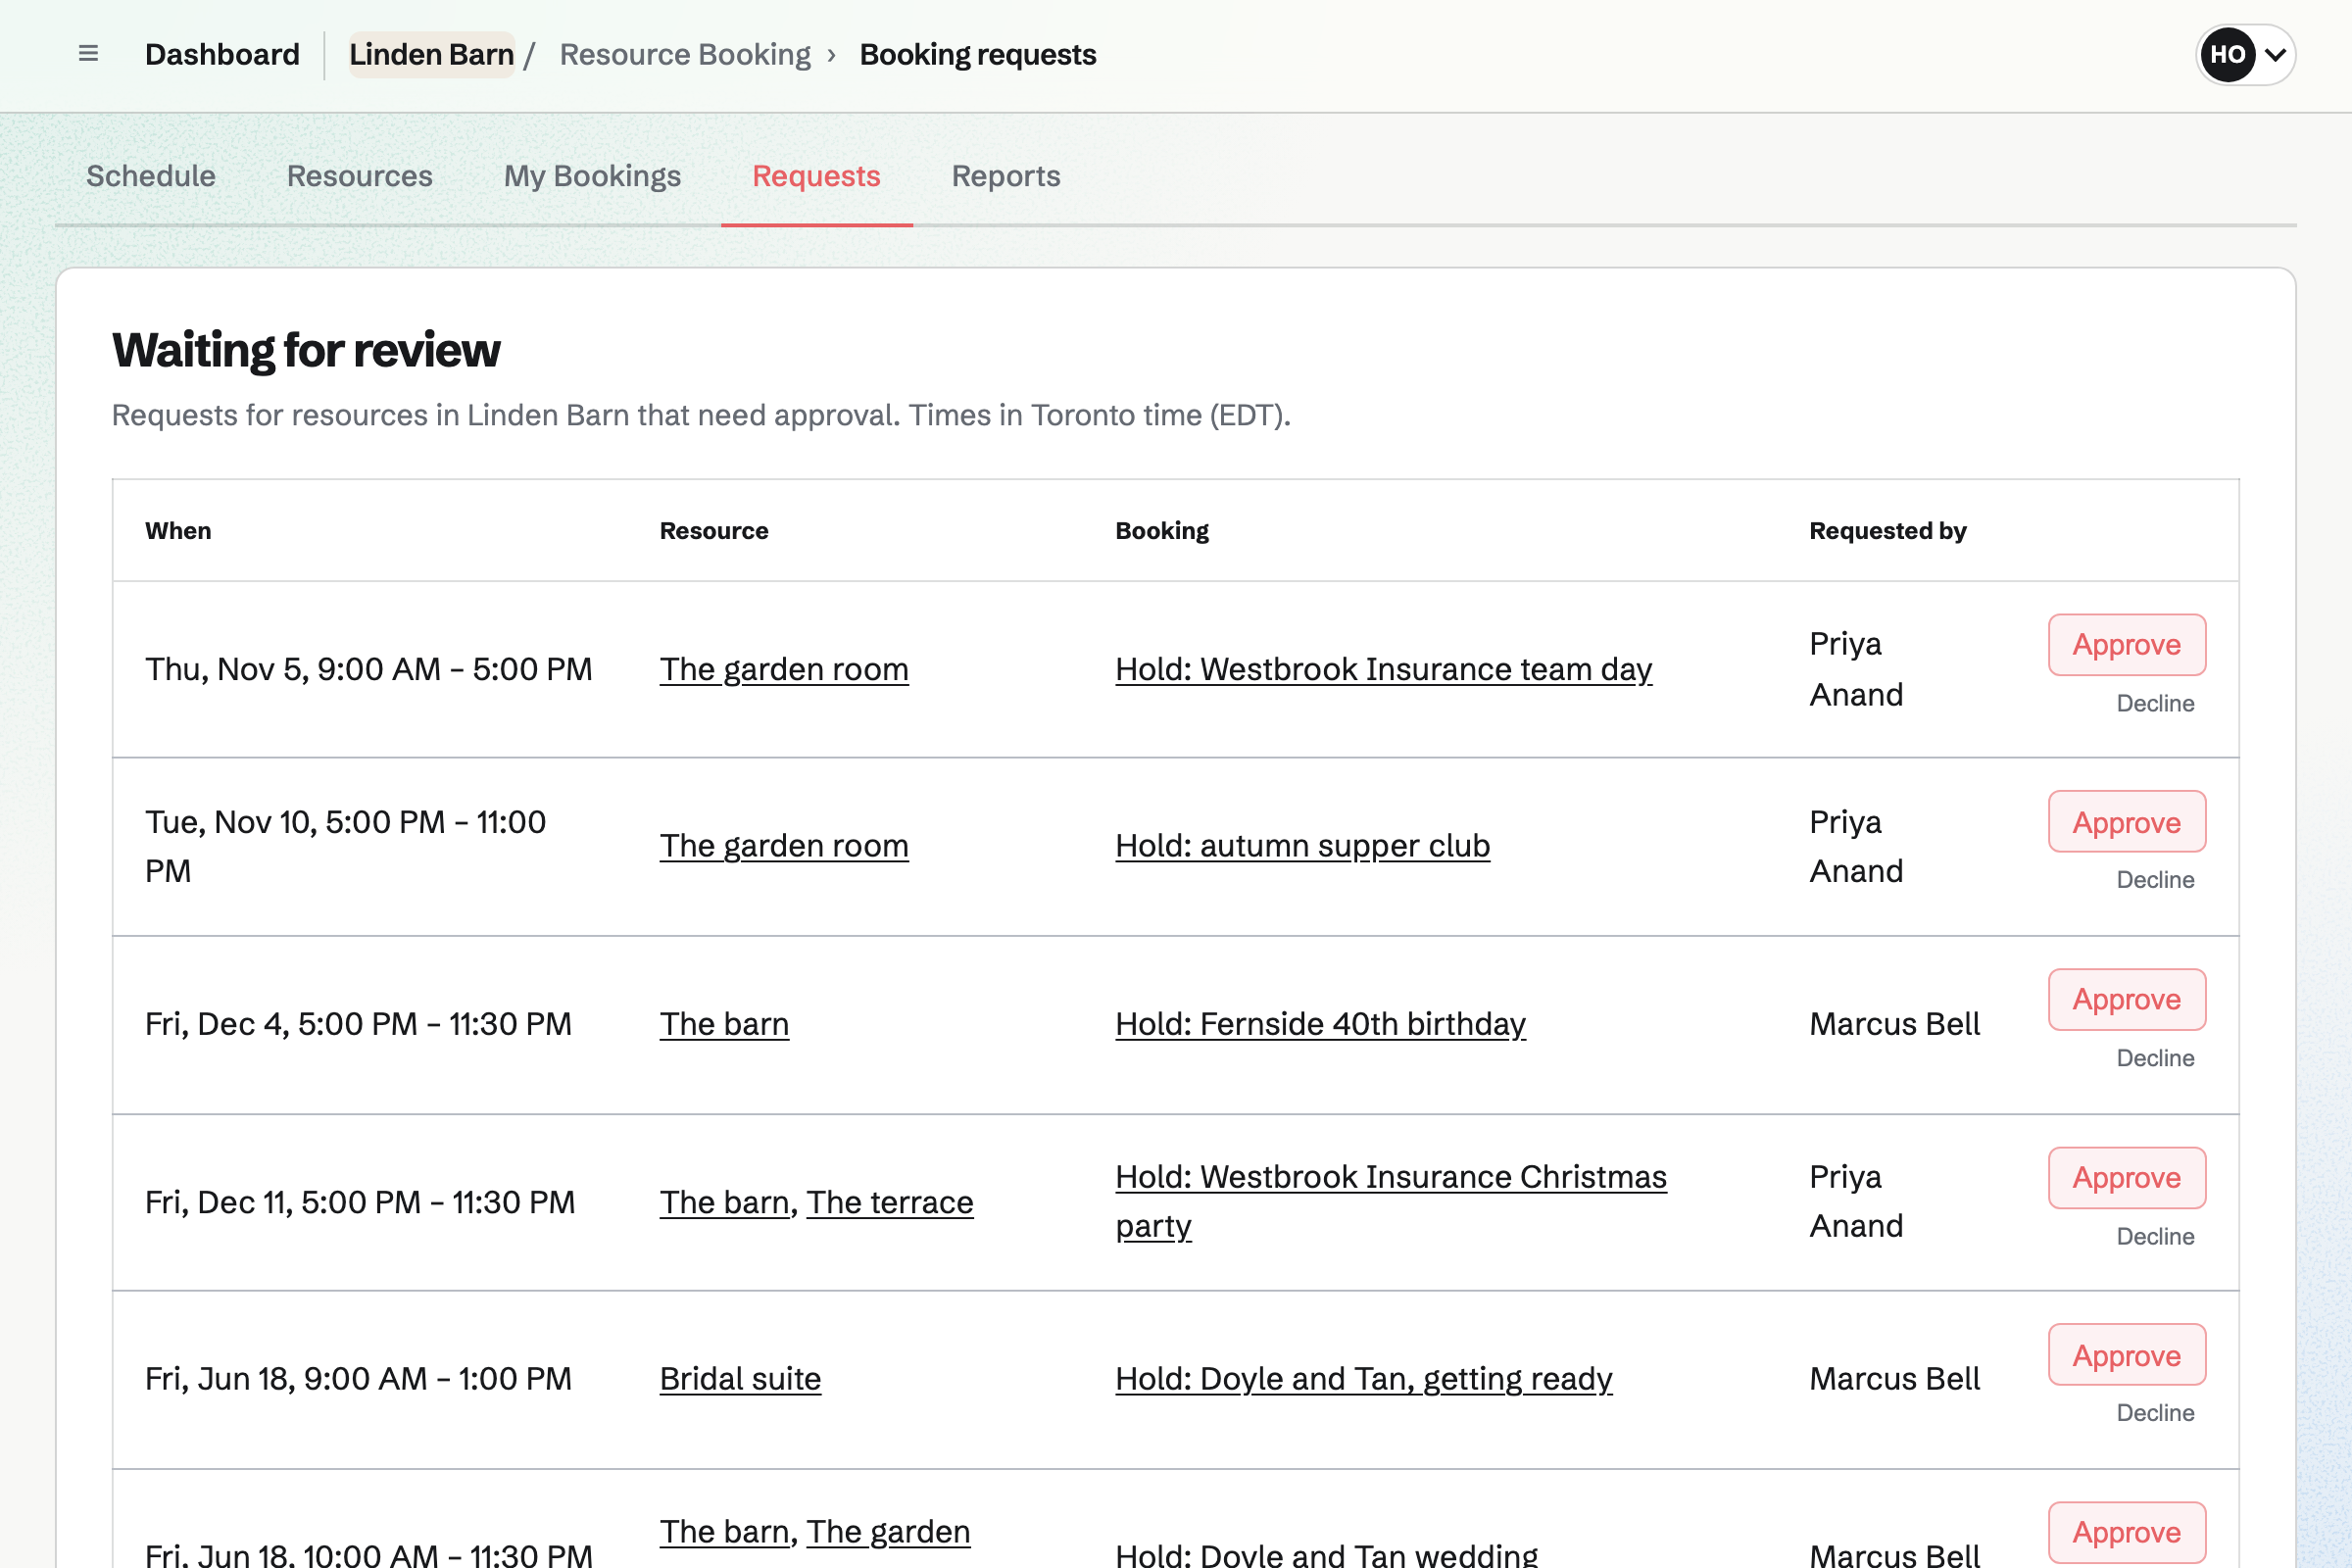Switch to the Resources tab
The width and height of the screenshot is (2352, 1568).
pyautogui.click(x=359, y=176)
